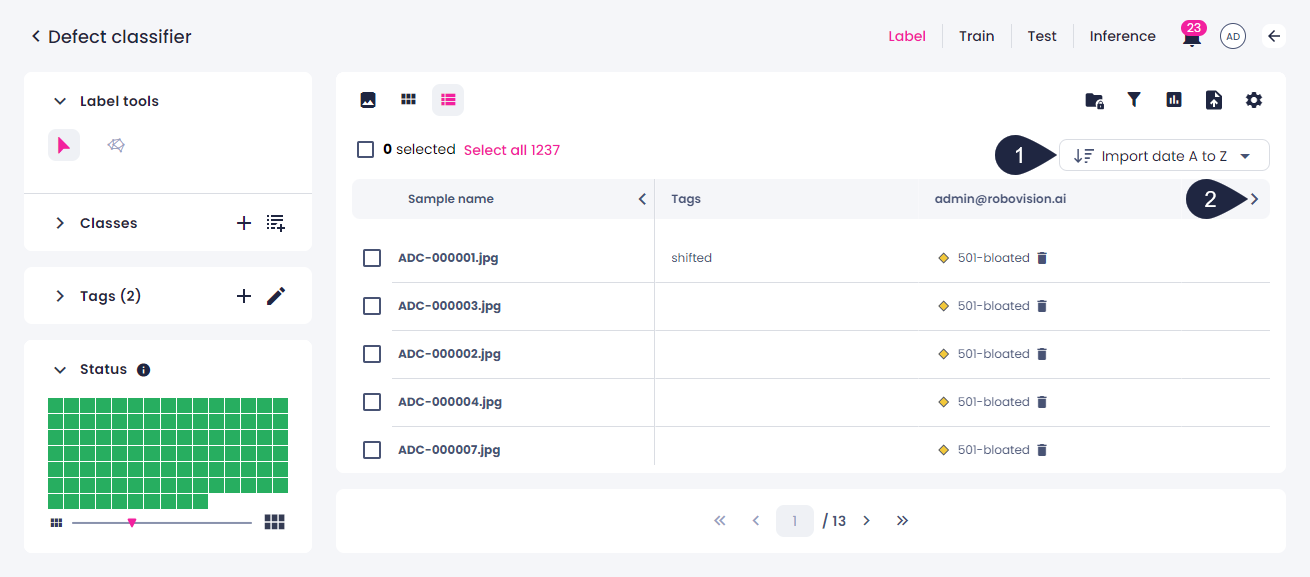The width and height of the screenshot is (1310, 577).
Task: Check the ADC-000001.jpg row
Action: tap(372, 258)
